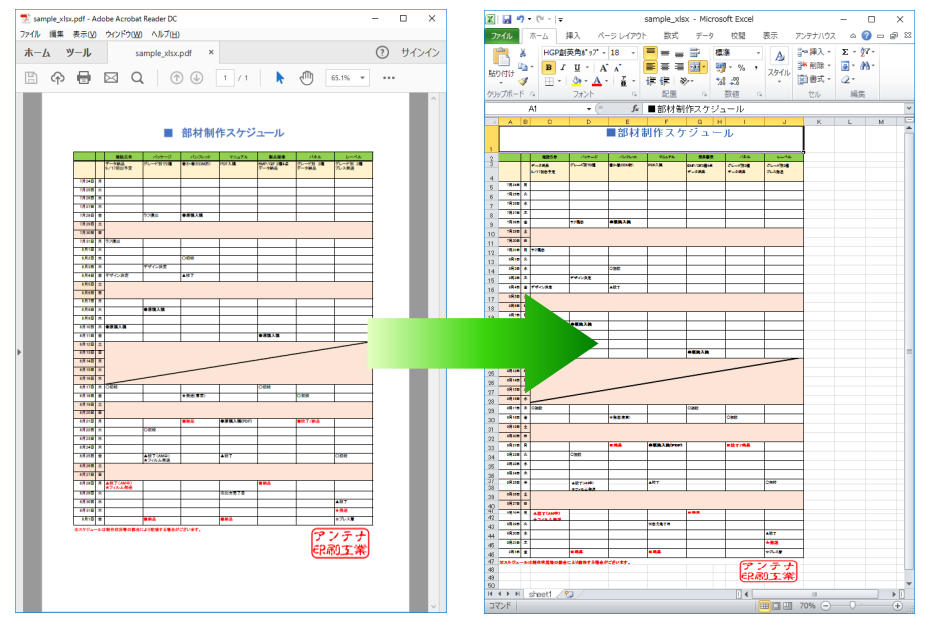Screen dimensions: 930x630
Task: Click the increase decimal icon in Excel
Action: (721, 81)
